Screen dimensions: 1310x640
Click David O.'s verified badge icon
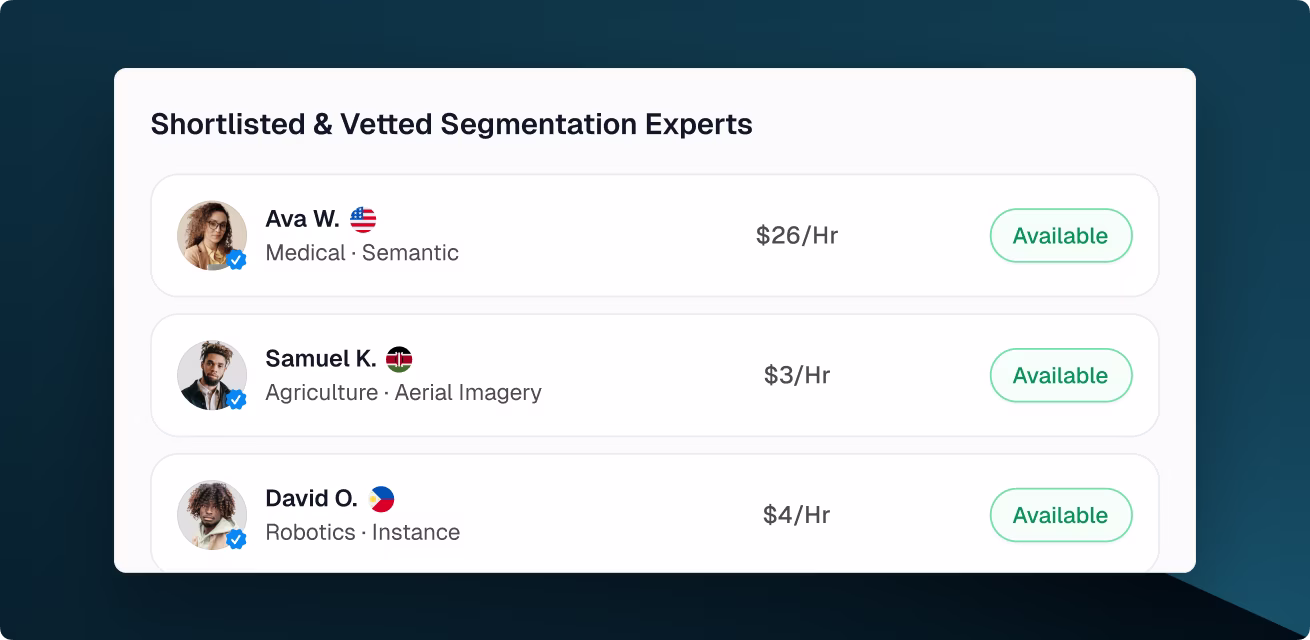pyautogui.click(x=237, y=541)
